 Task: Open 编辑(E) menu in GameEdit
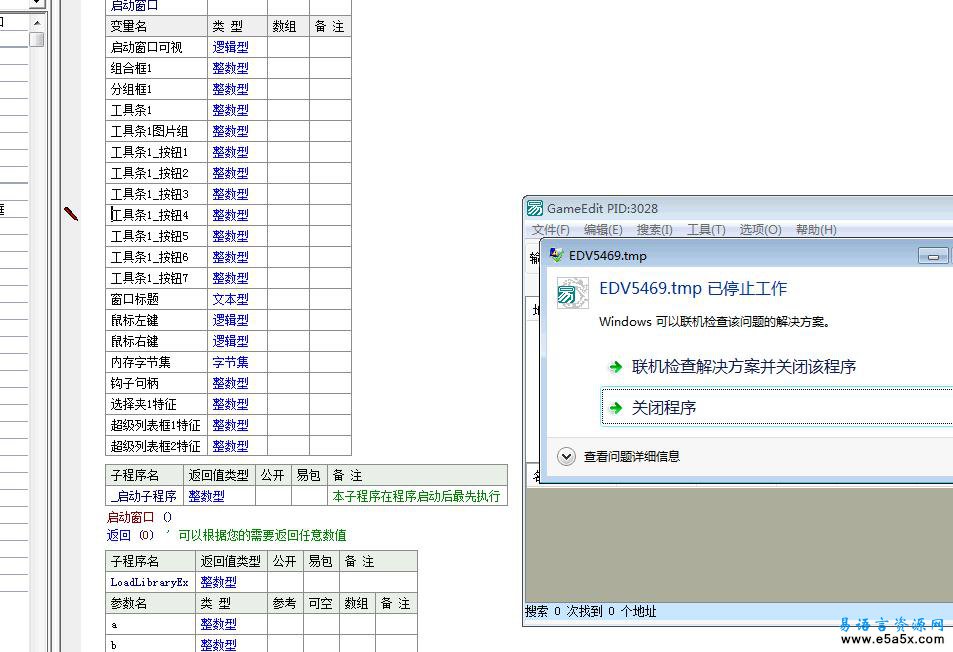pyautogui.click(x=603, y=230)
